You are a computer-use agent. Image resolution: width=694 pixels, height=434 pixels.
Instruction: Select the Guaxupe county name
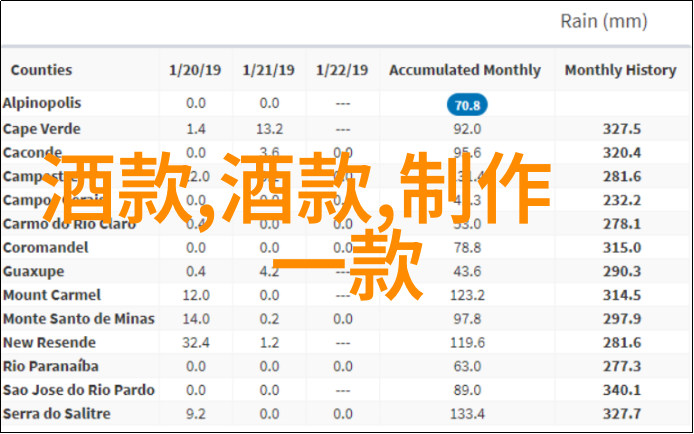pos(34,271)
